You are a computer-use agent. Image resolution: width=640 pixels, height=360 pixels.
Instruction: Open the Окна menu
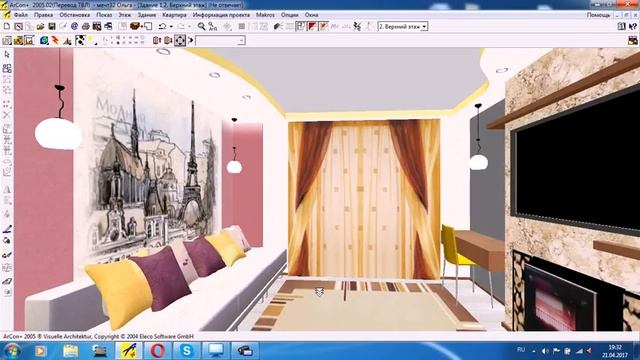[311, 15]
